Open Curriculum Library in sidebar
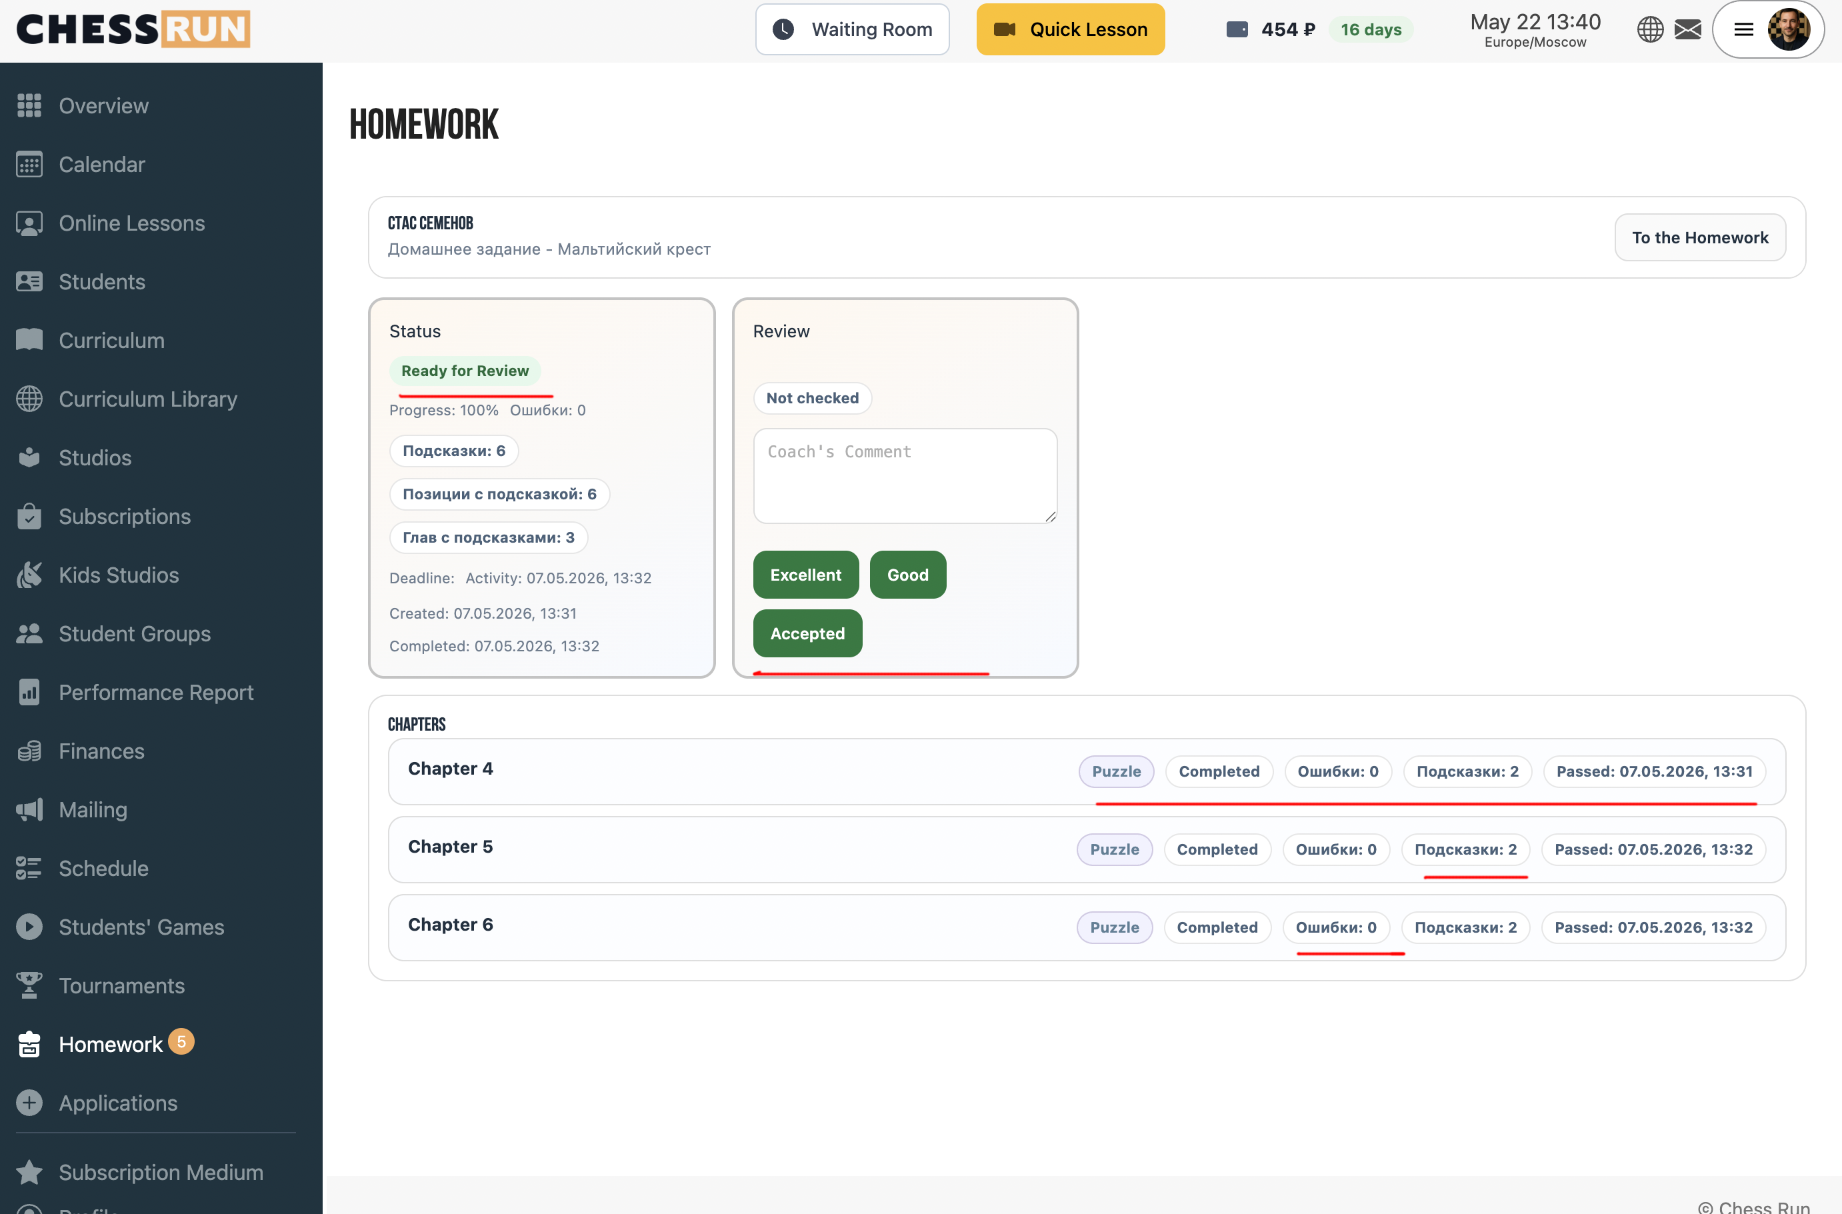1842x1214 pixels. coord(148,399)
